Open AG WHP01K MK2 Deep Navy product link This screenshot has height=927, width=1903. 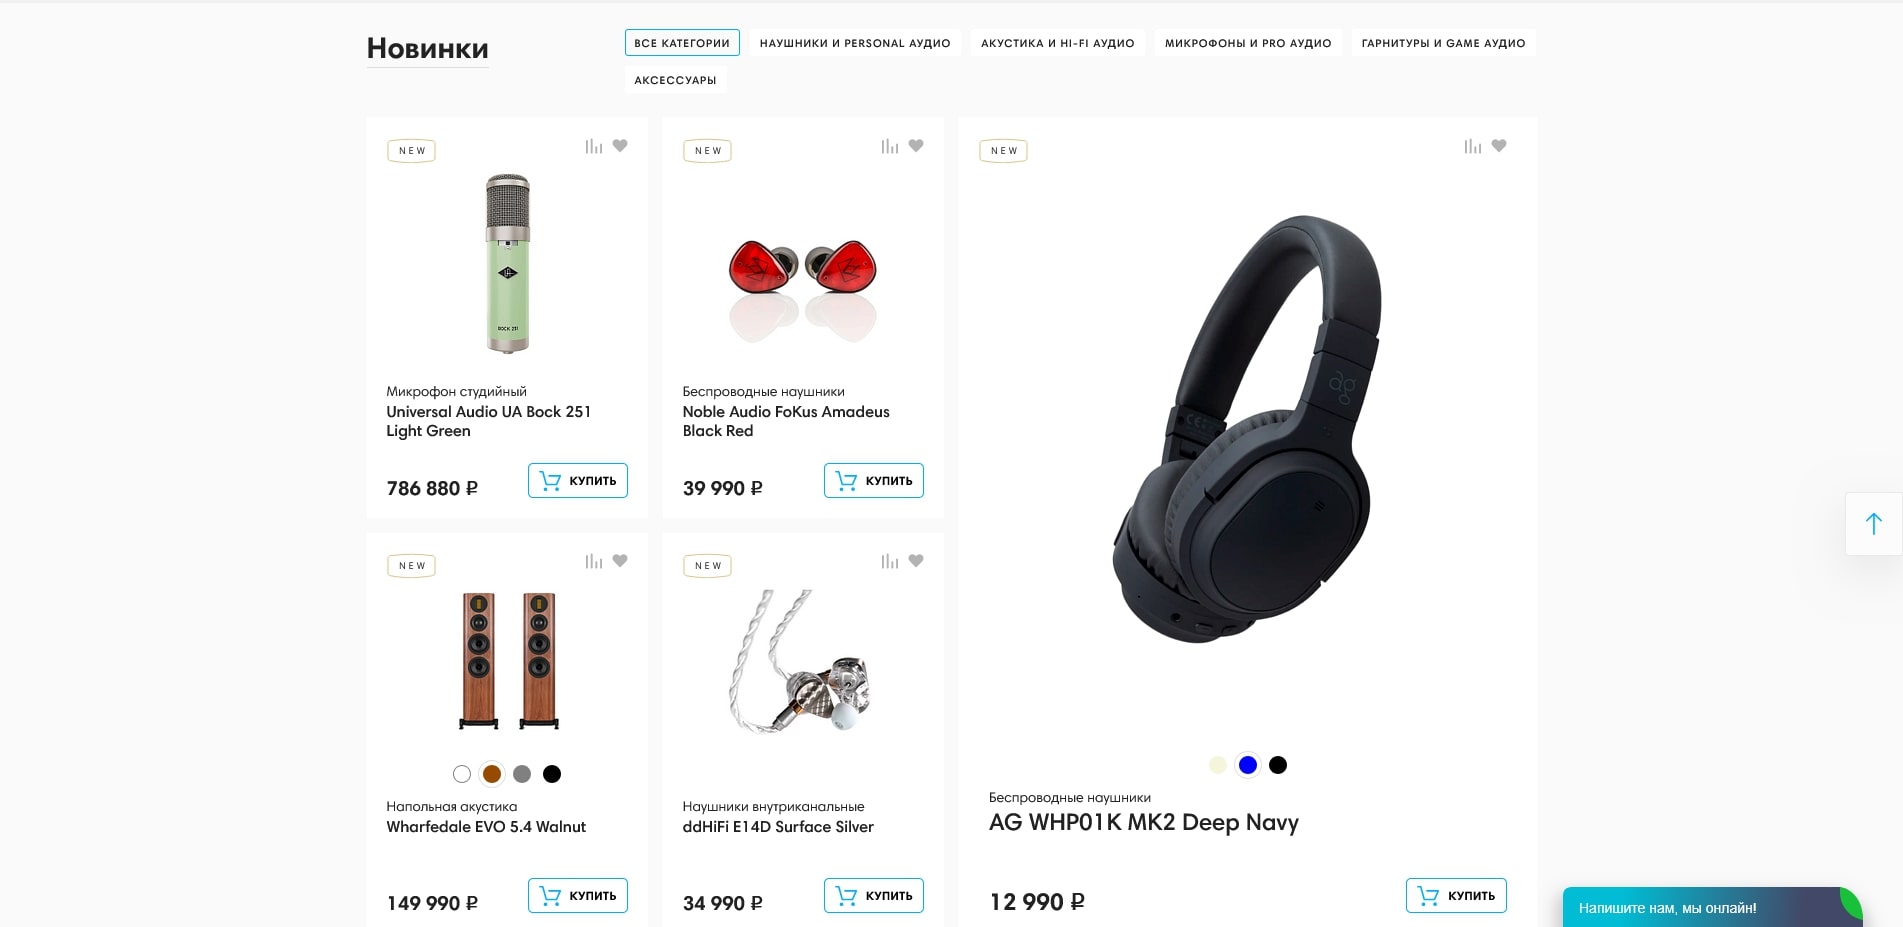pos(1143,822)
